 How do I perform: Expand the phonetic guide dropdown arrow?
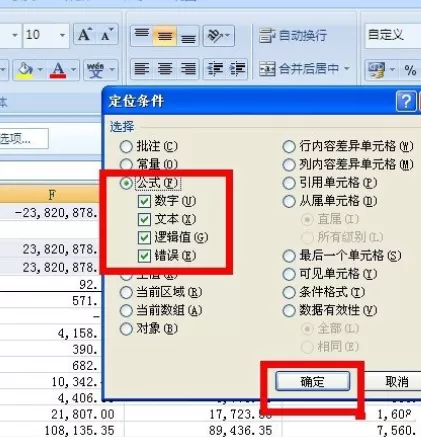(112, 70)
